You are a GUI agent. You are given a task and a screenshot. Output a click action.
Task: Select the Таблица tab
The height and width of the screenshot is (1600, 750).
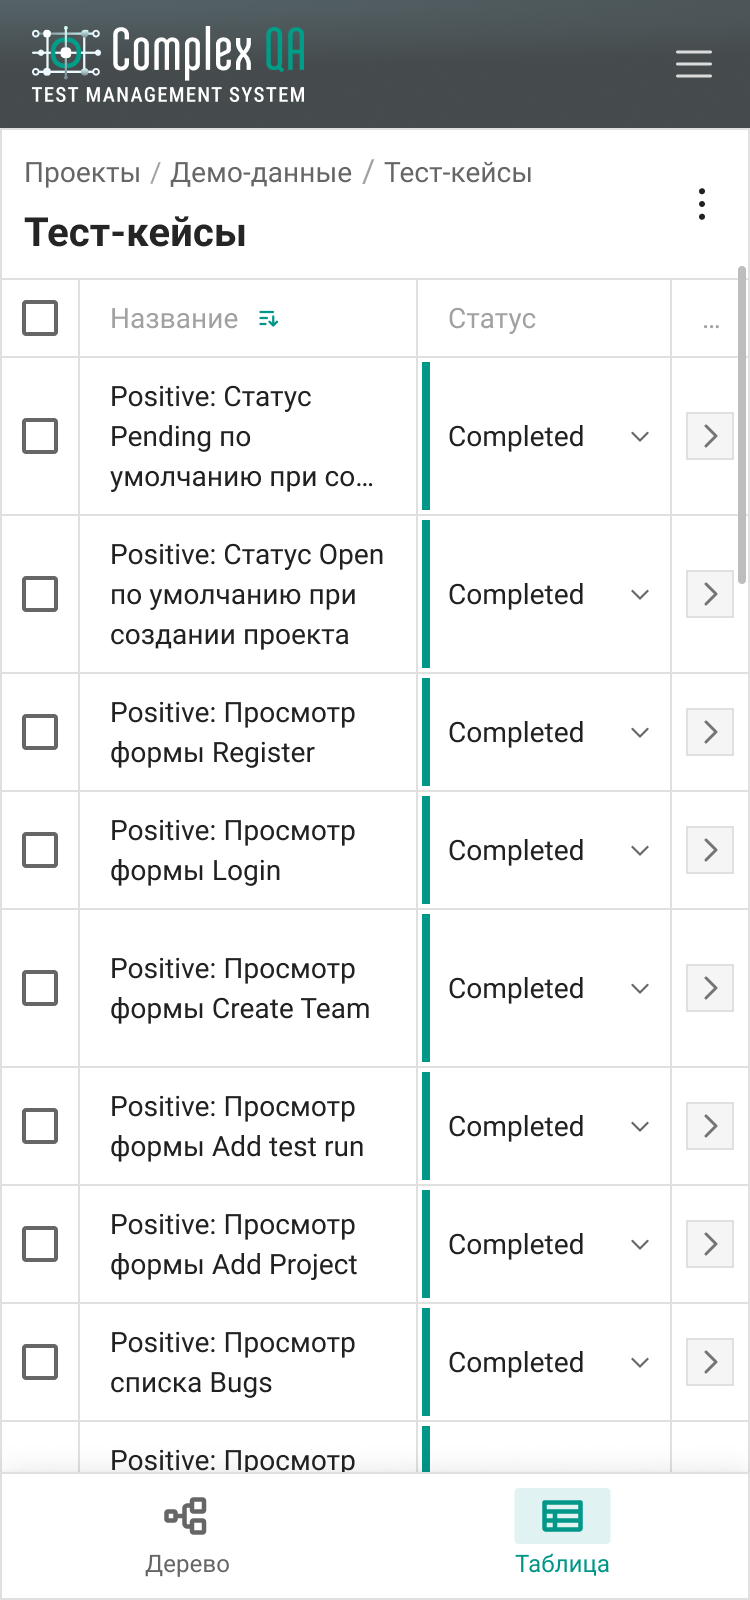pyautogui.click(x=562, y=1536)
